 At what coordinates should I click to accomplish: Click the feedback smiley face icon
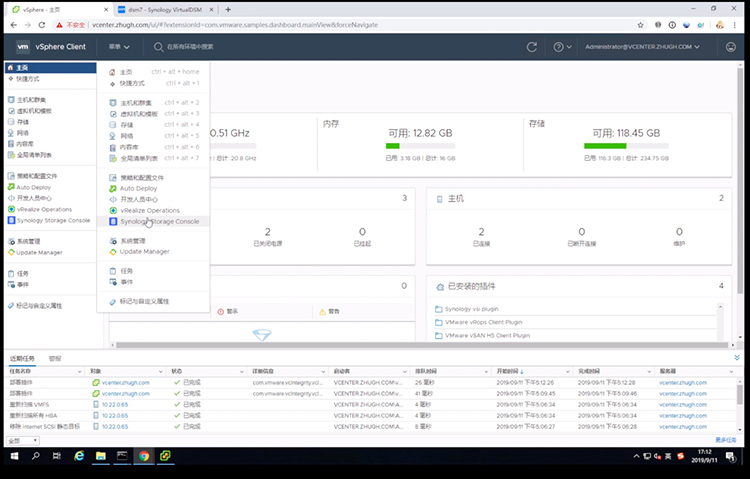point(730,47)
